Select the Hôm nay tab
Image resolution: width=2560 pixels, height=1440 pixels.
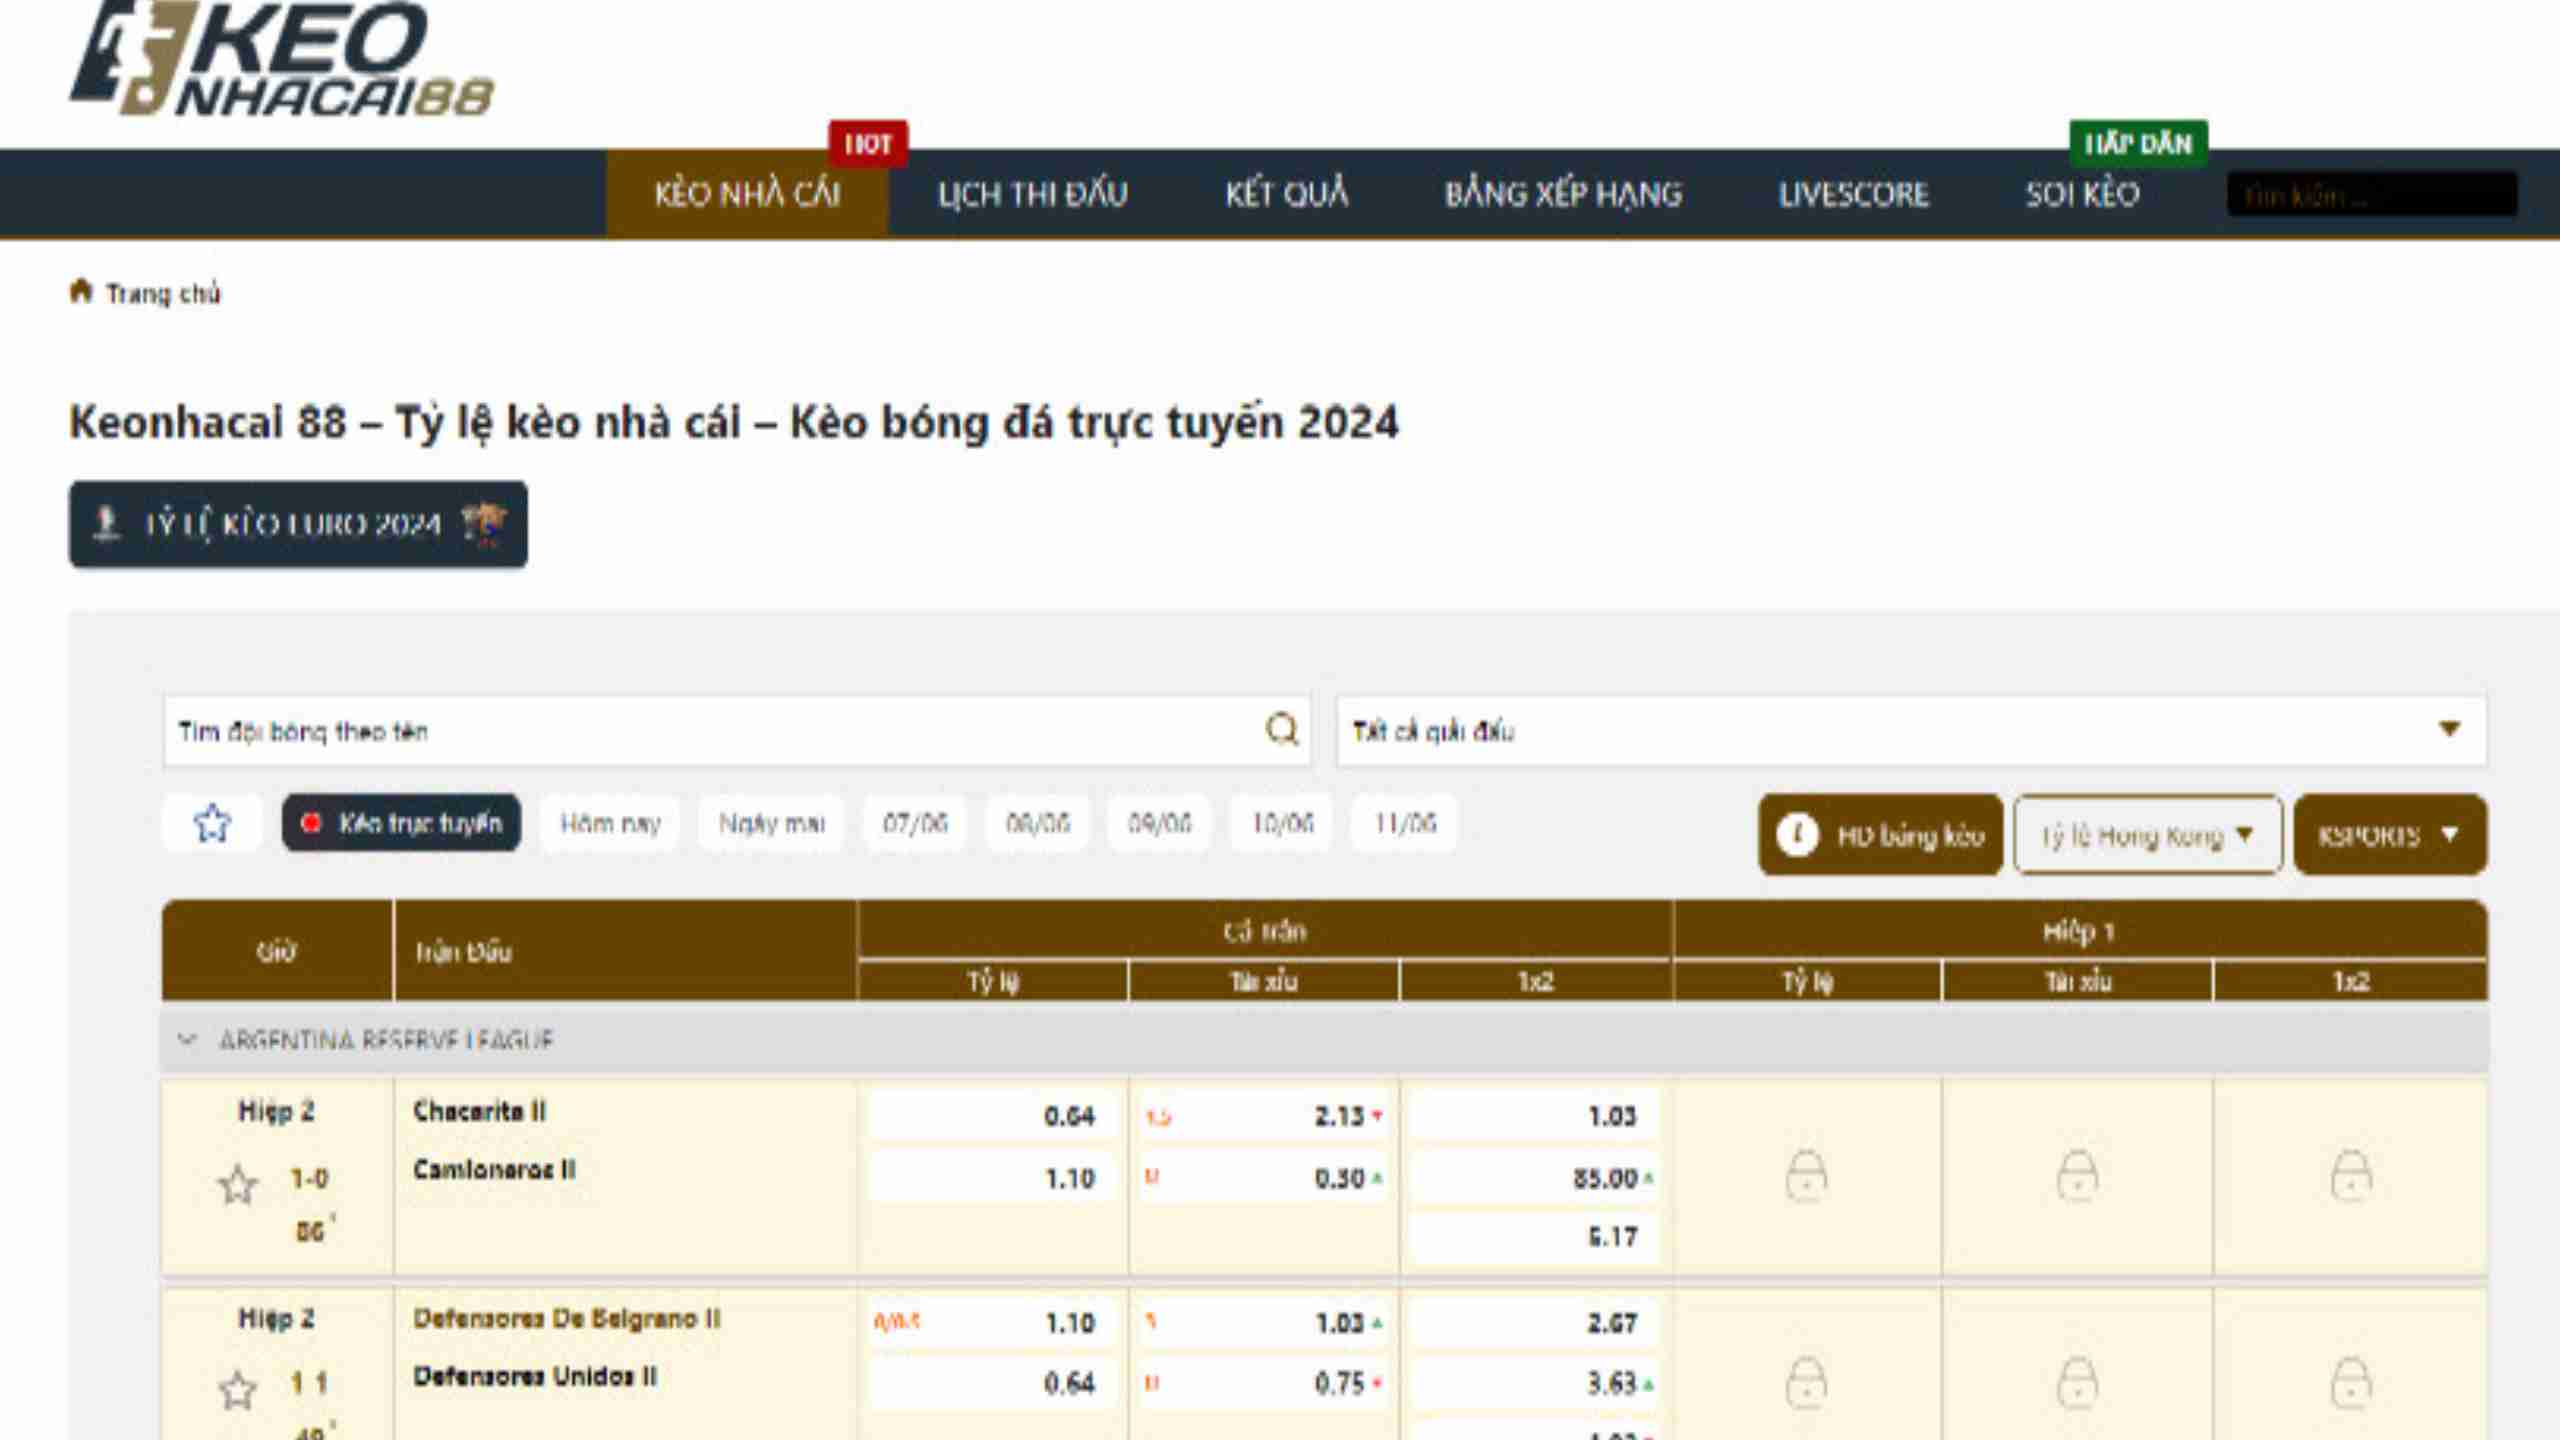610,823
